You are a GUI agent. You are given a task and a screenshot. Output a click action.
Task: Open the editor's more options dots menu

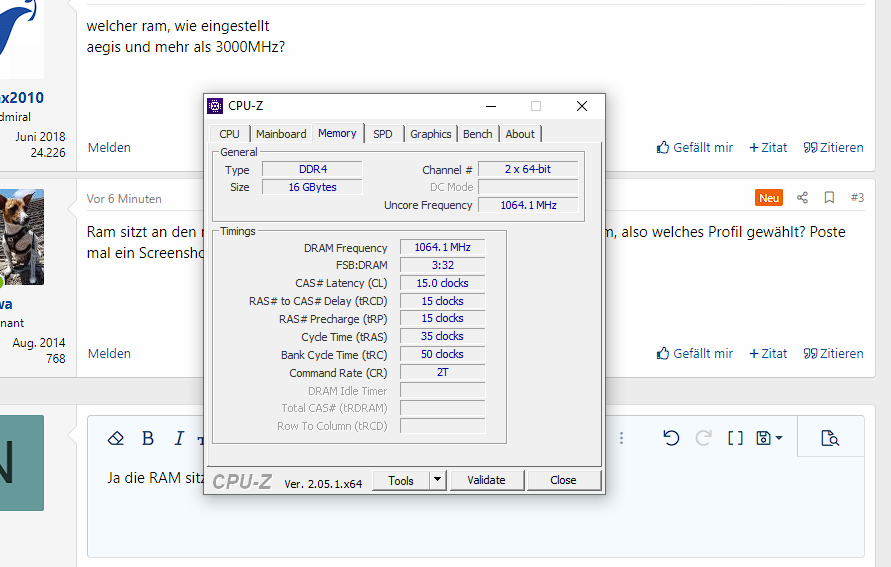[x=621, y=438]
